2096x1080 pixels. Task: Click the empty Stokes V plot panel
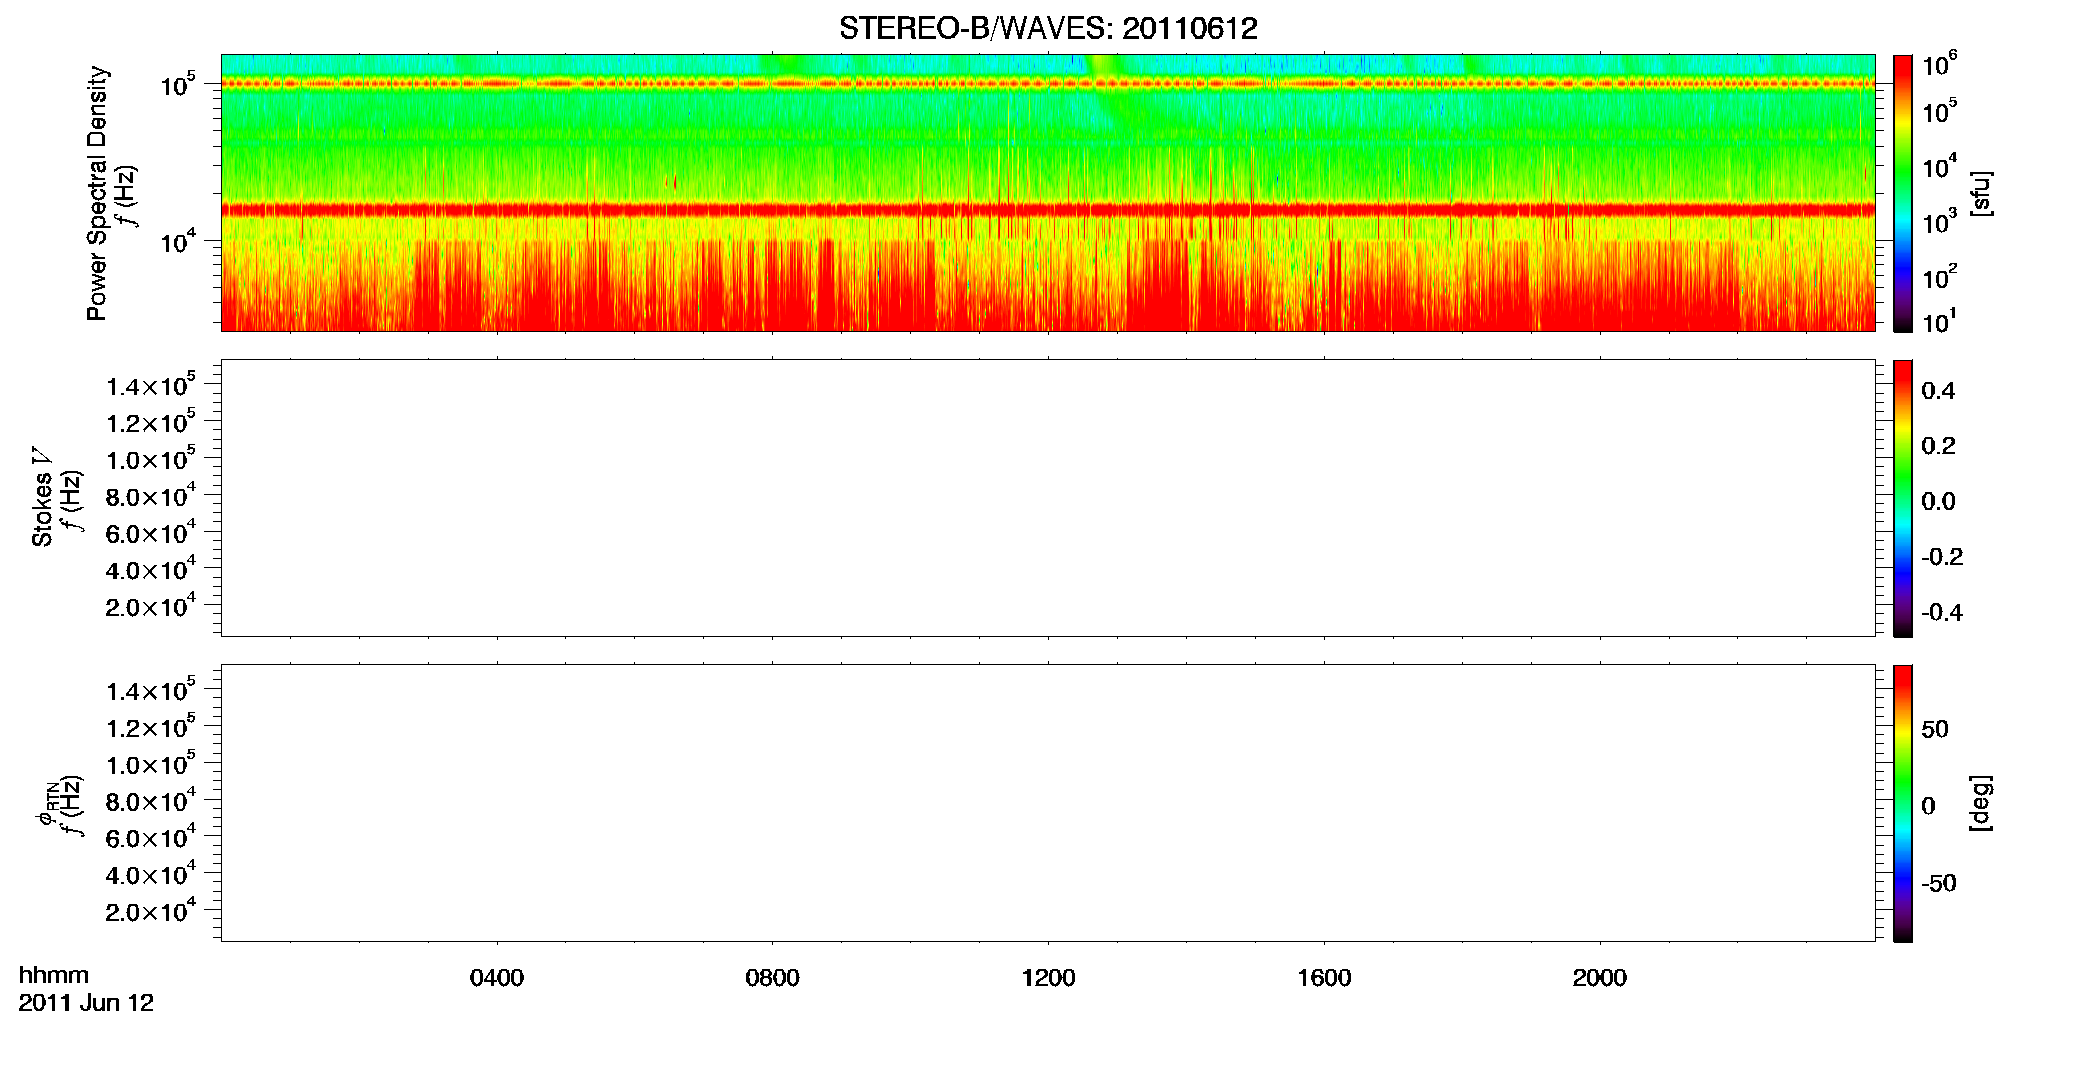1048,498
